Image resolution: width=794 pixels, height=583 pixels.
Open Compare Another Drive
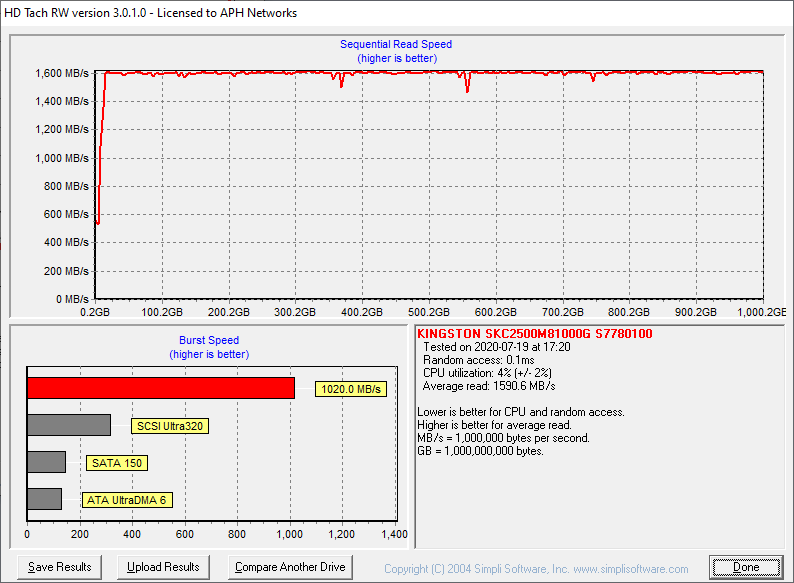coord(290,567)
